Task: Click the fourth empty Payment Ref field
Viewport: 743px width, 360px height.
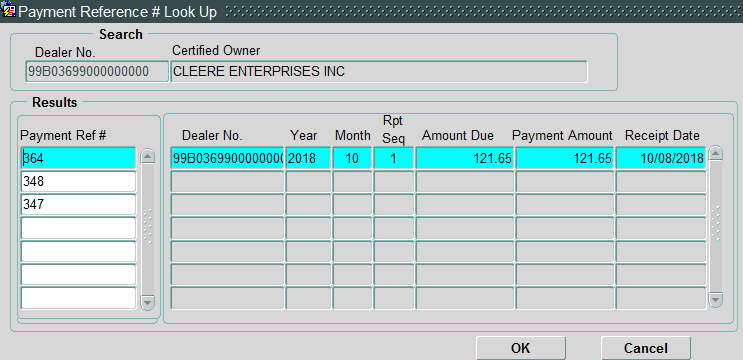Action: (x=78, y=297)
